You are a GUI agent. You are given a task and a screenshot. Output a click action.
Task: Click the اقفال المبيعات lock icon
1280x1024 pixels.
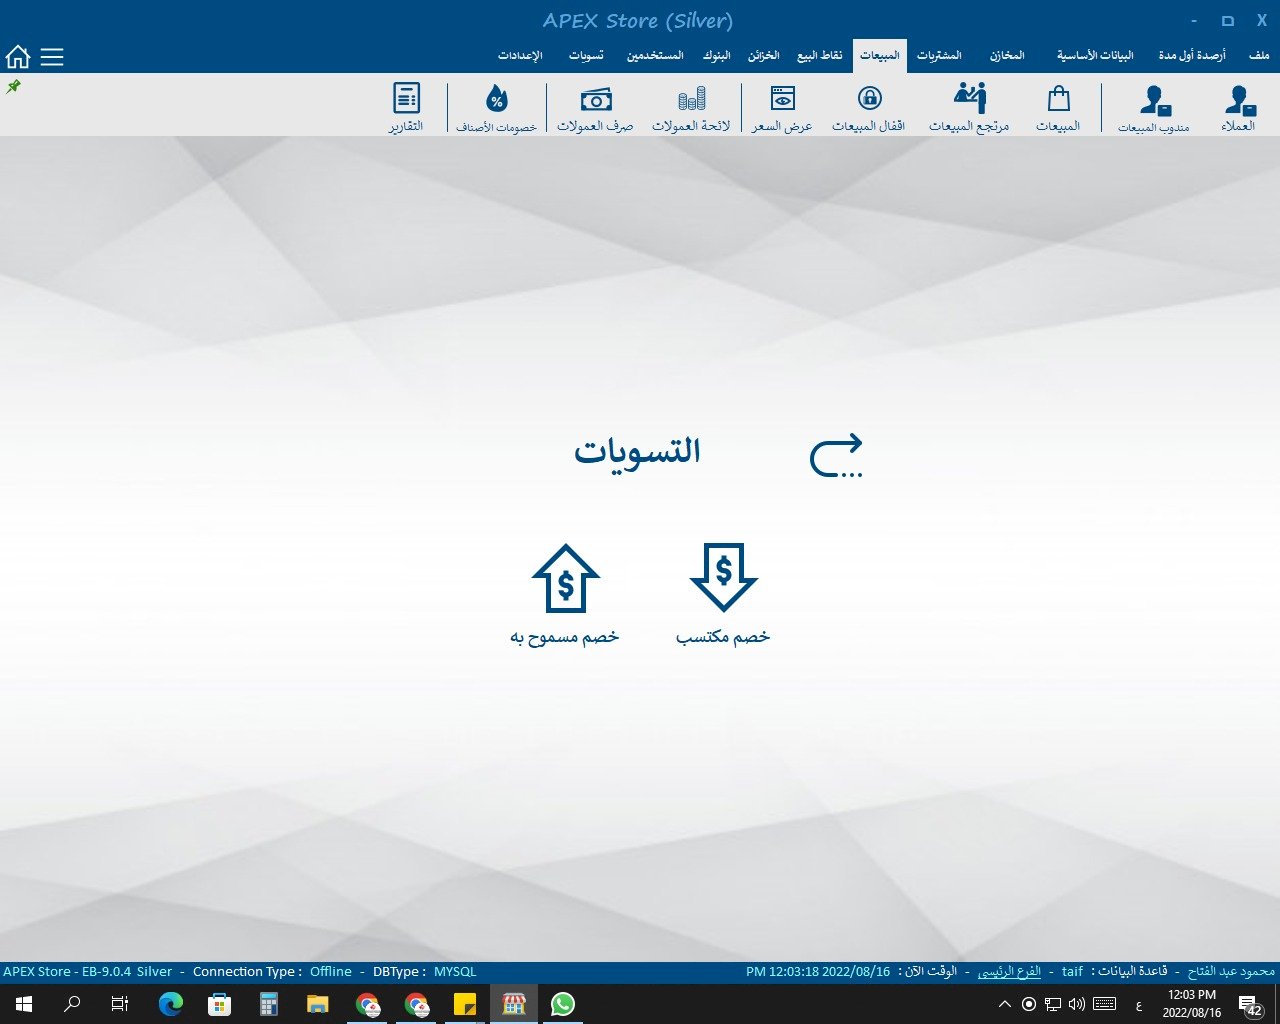click(869, 107)
